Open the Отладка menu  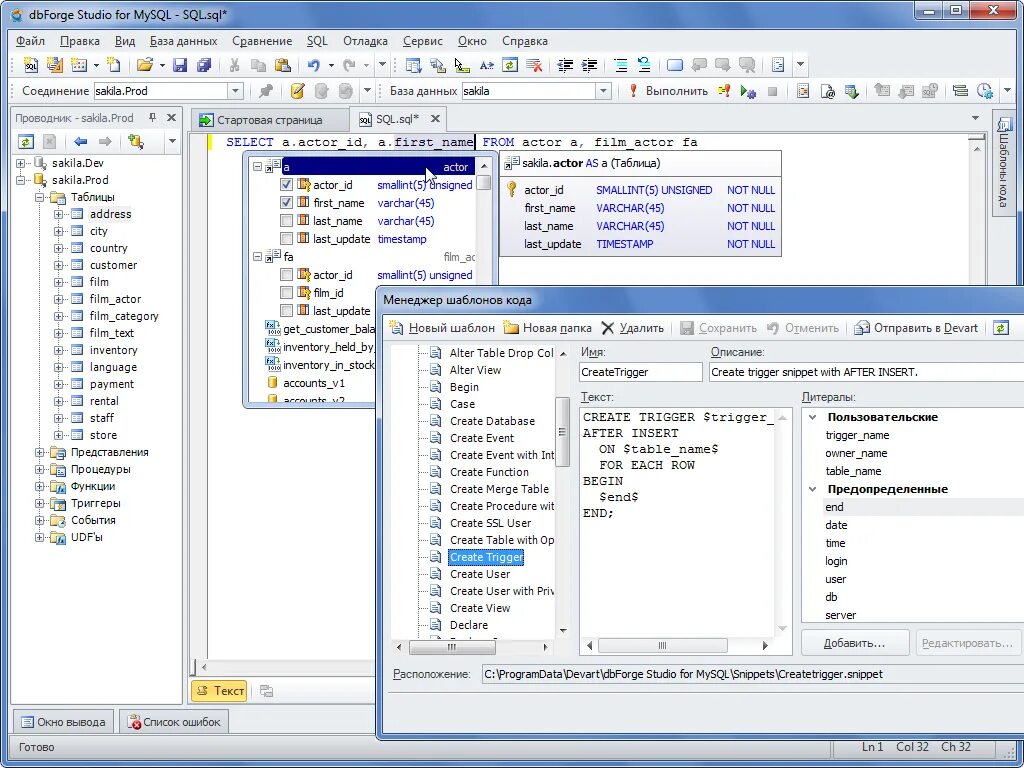365,40
